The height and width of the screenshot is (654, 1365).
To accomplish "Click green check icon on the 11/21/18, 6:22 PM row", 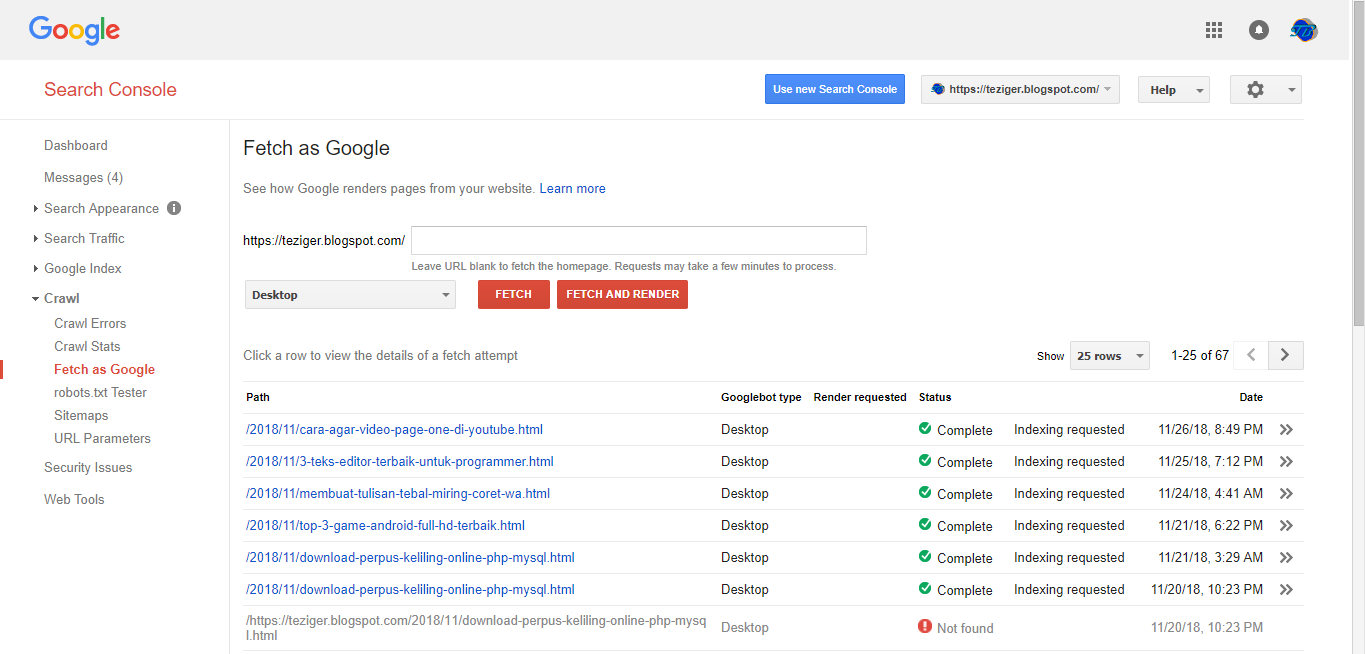I will (x=925, y=525).
